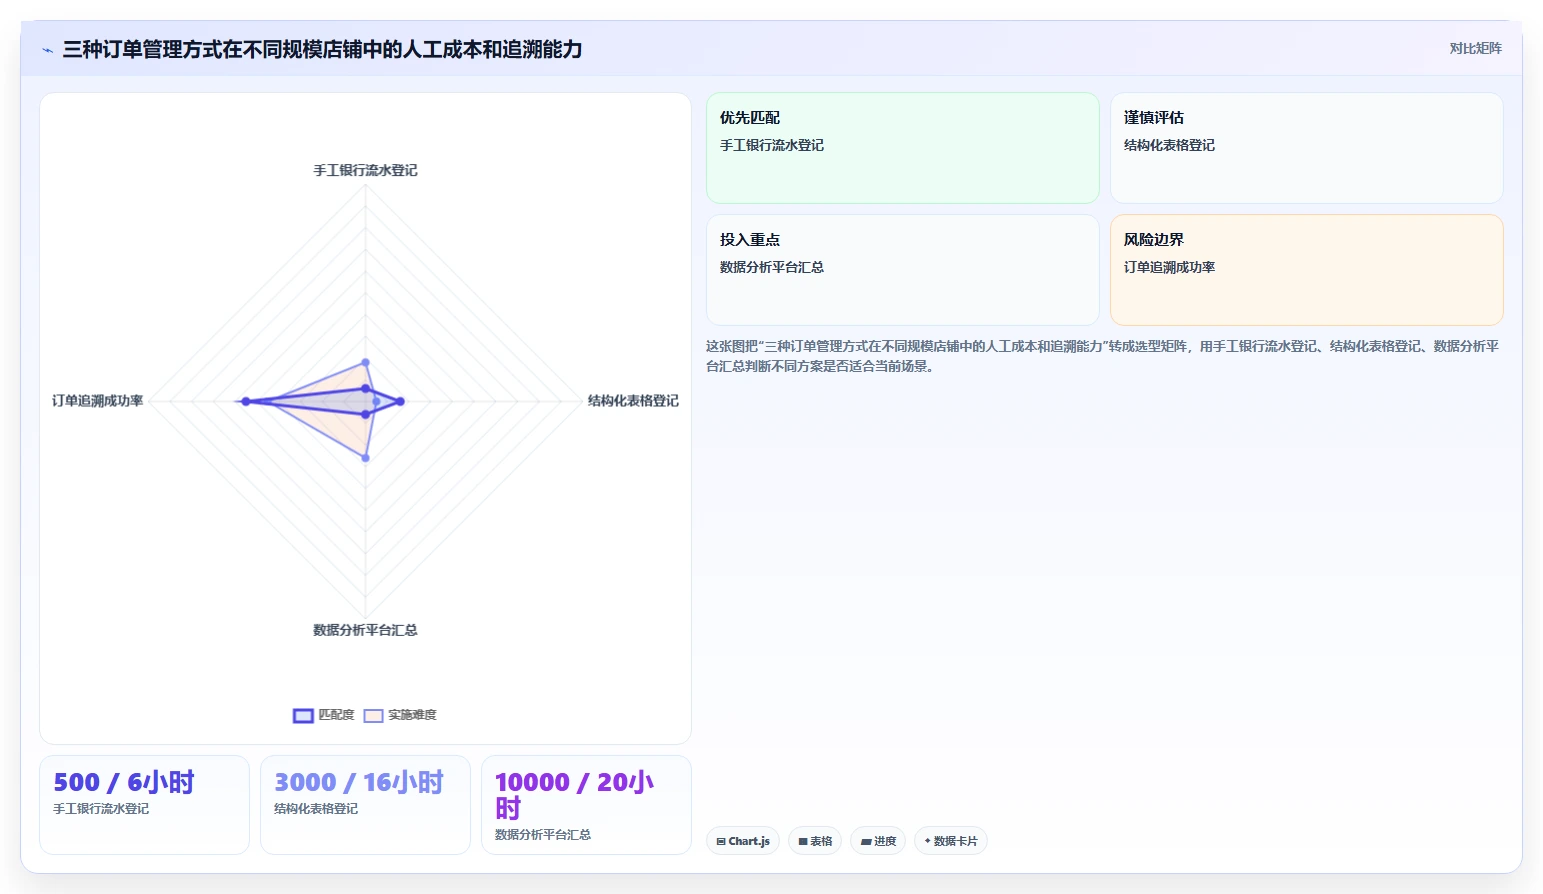Click radar axis label 订单追溯成功率

point(97,401)
